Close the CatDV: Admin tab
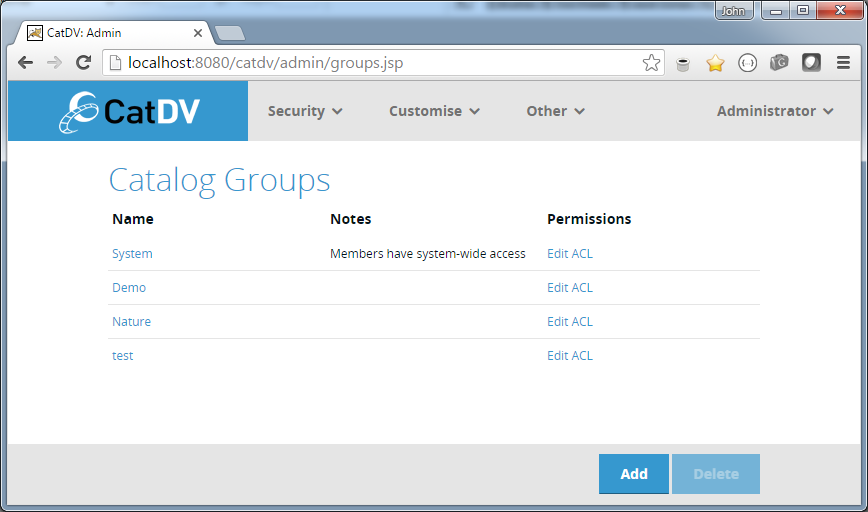The height and width of the screenshot is (512, 868). click(x=198, y=33)
